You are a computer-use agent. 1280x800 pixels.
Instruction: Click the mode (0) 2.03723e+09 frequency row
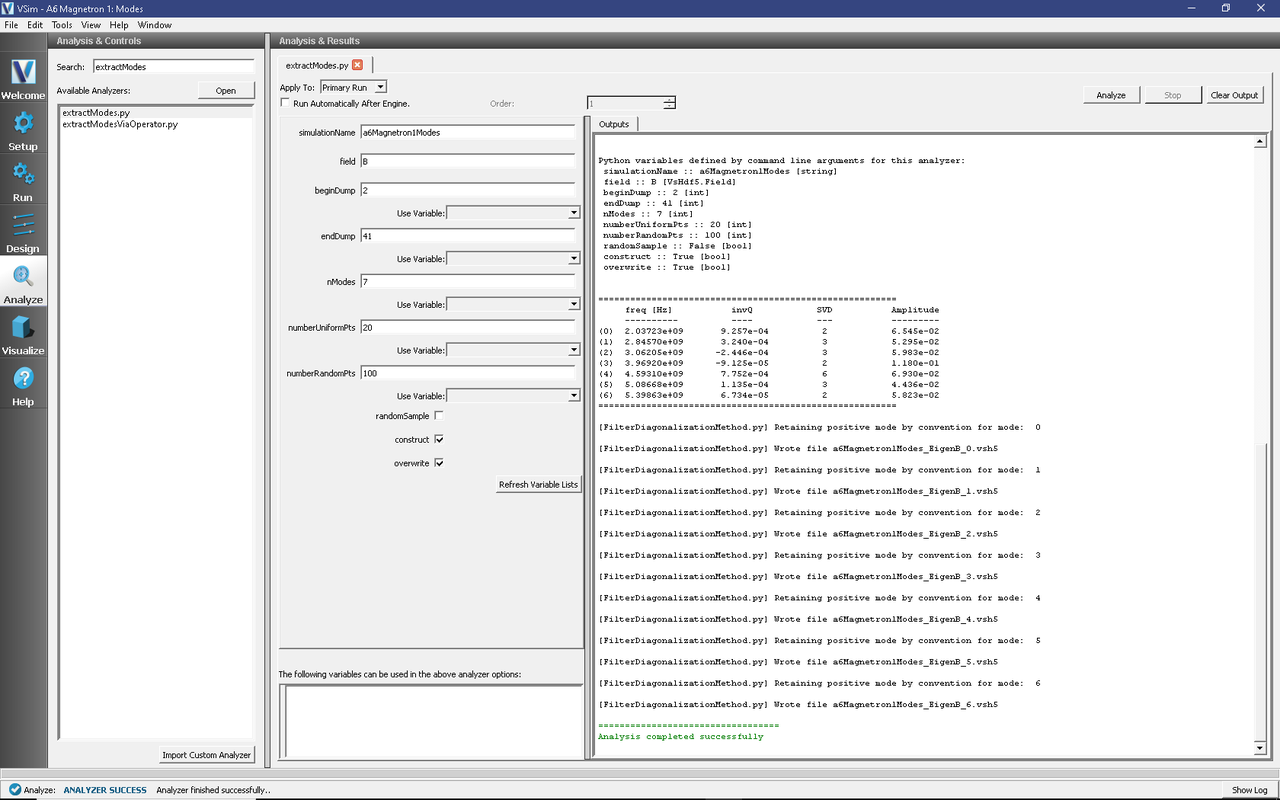tap(769, 331)
